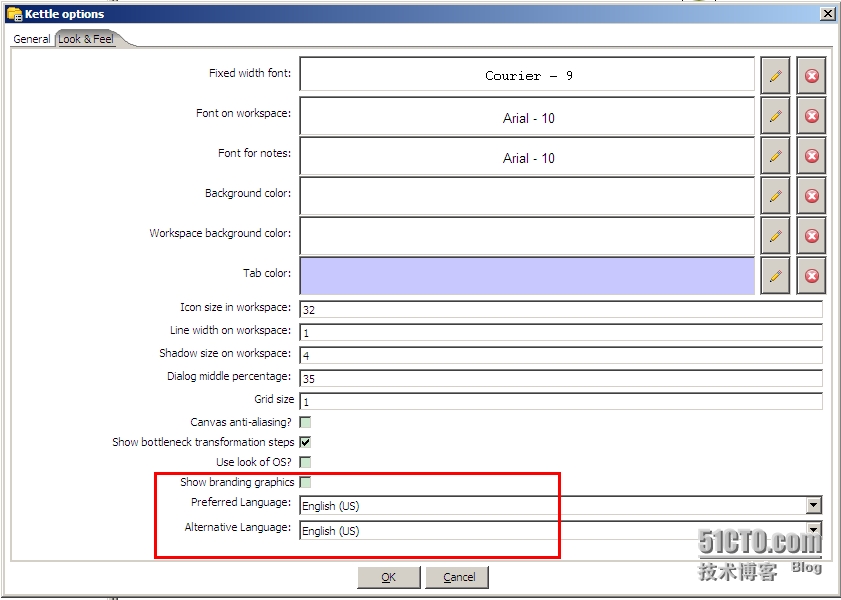The image size is (841, 600).
Task: Confirm options with OK button
Action: tap(389, 577)
